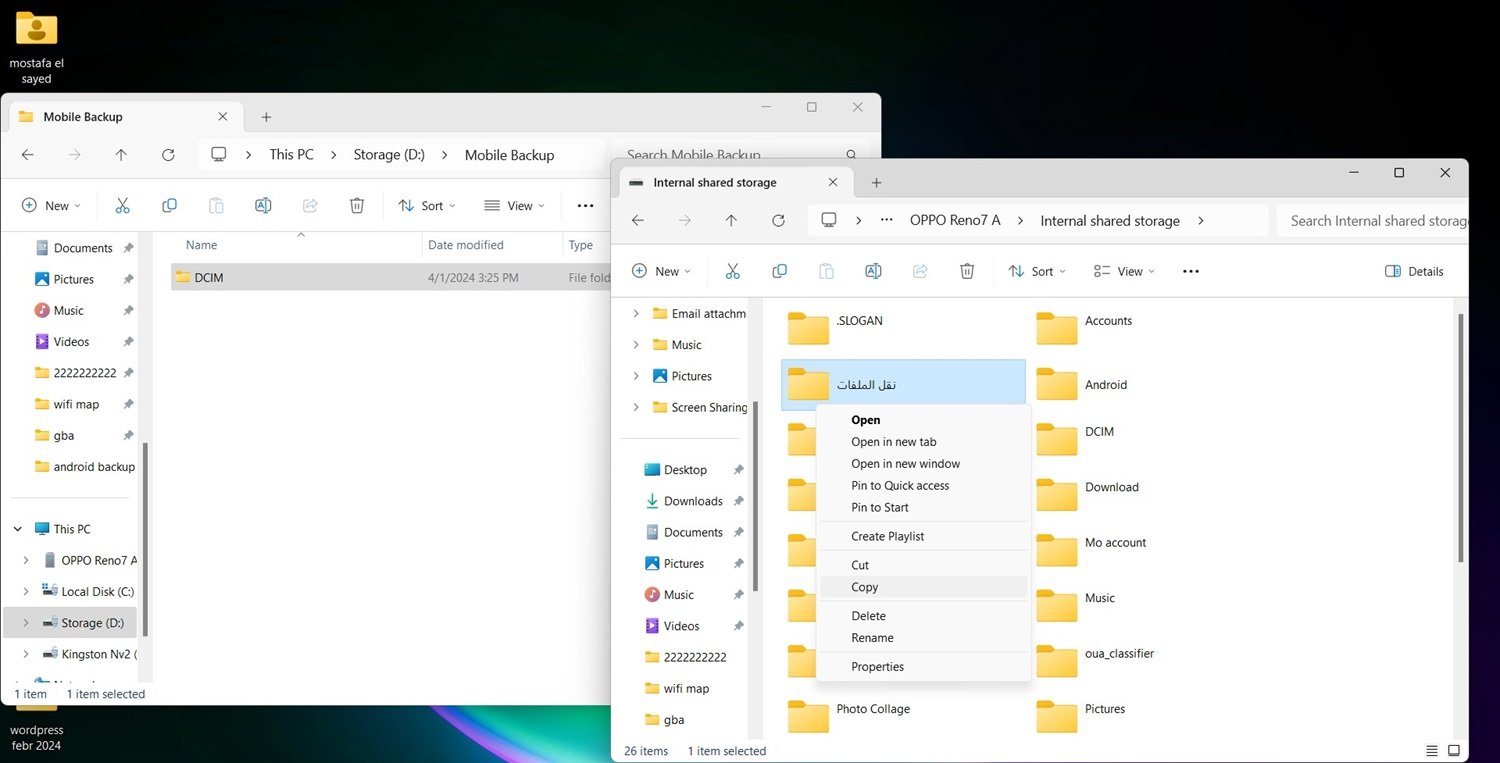Click Back arrow in Internal shared storage window
The image size is (1500, 763).
pos(638,221)
